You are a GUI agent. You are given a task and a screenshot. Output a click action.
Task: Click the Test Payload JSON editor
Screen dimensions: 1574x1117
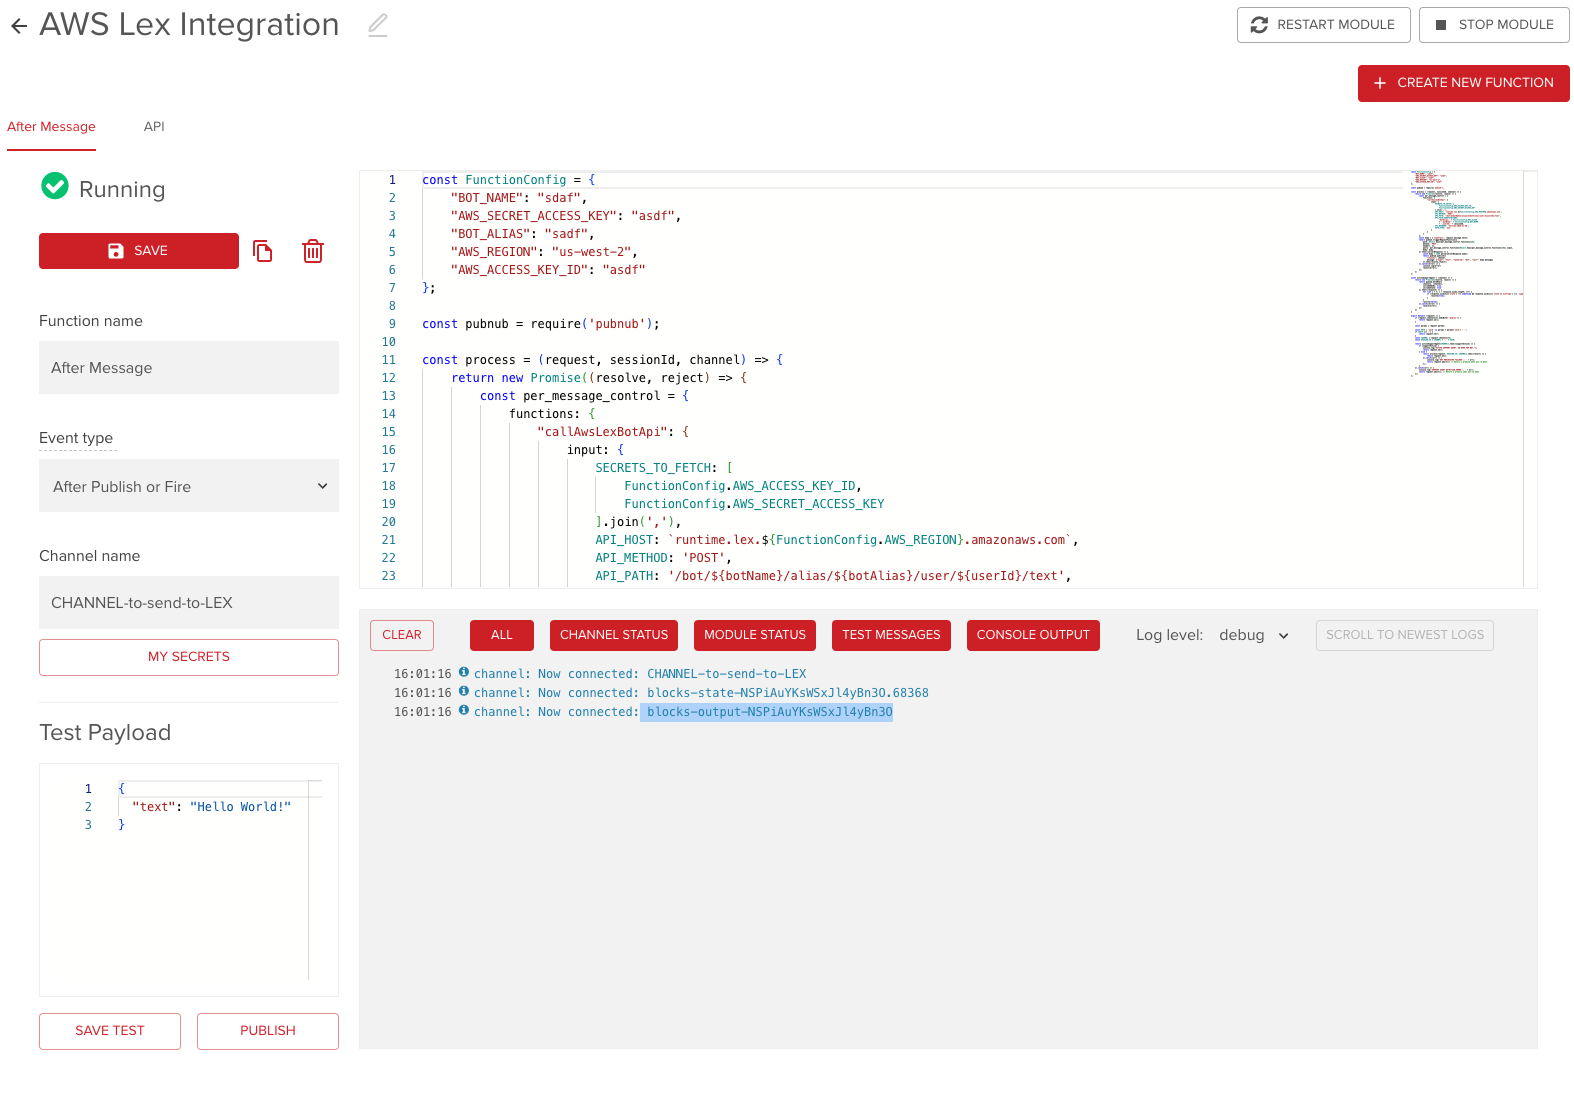tap(189, 880)
